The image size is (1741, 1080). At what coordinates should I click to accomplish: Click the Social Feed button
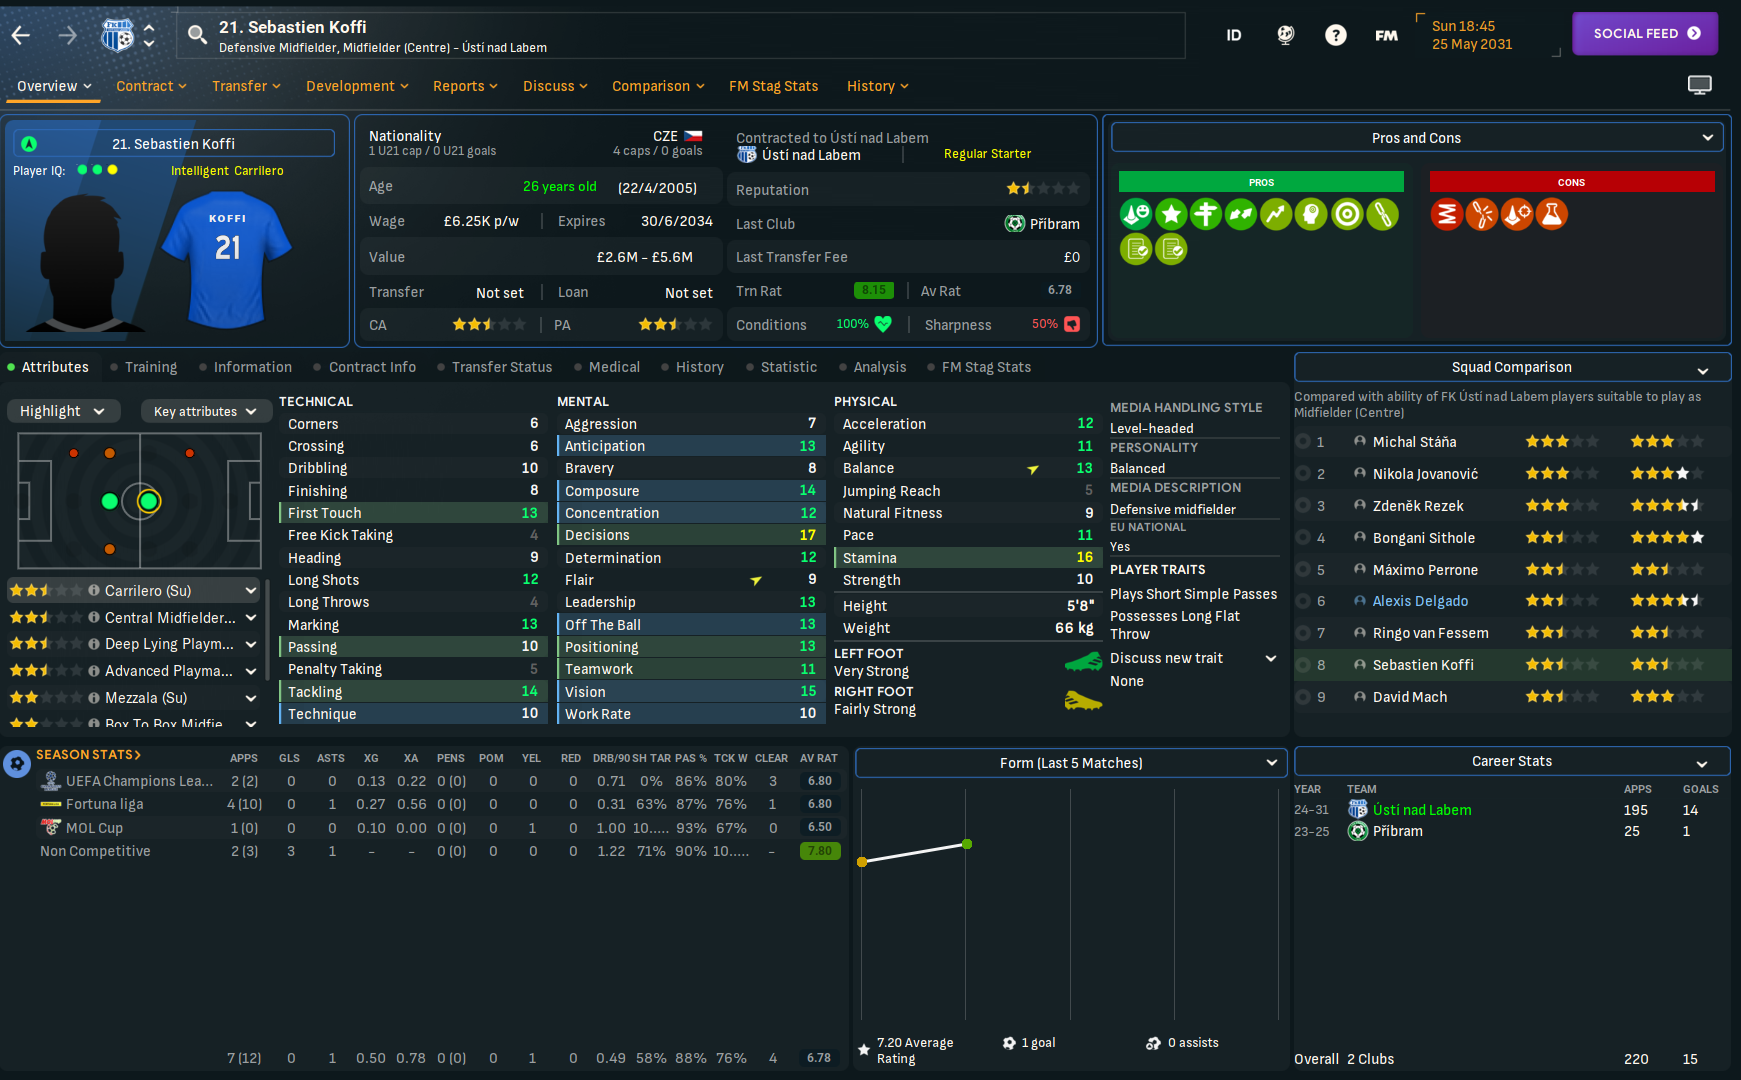[1644, 34]
